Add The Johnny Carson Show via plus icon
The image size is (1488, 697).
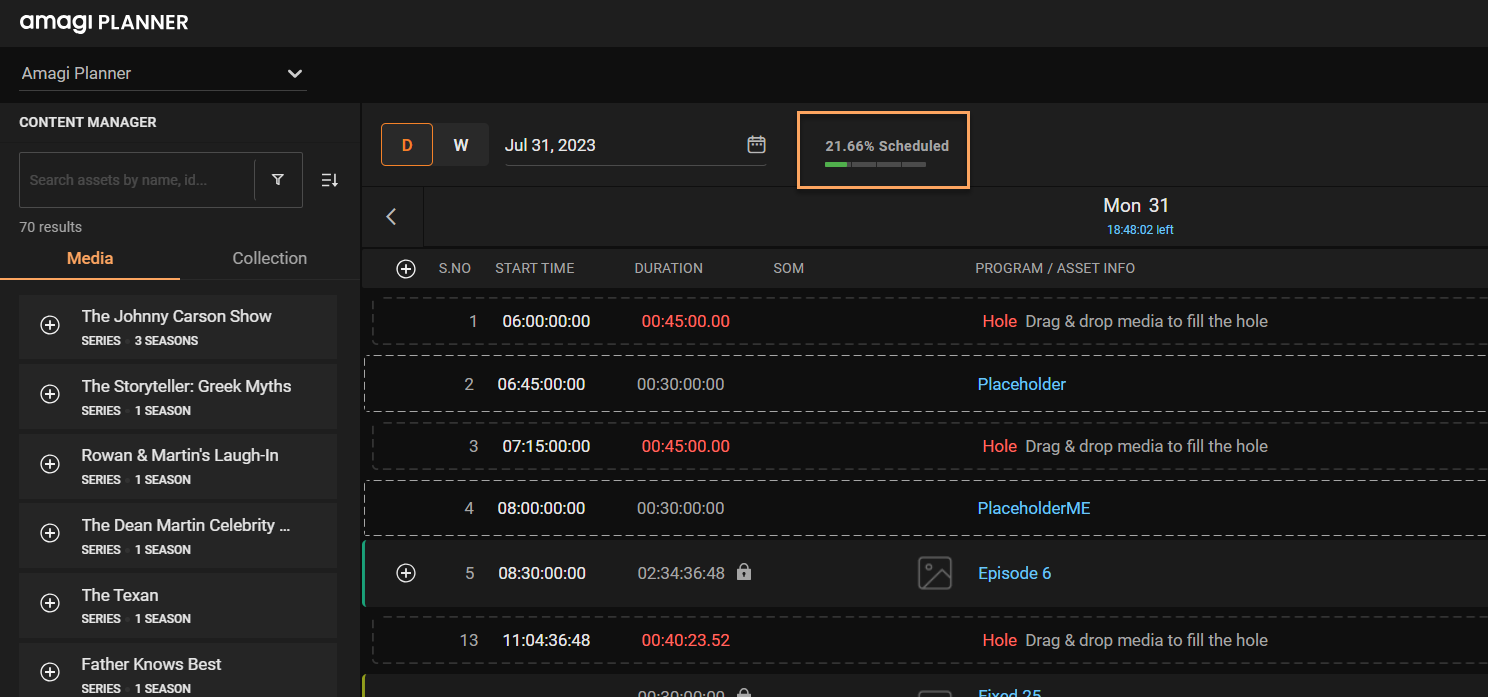pos(50,326)
